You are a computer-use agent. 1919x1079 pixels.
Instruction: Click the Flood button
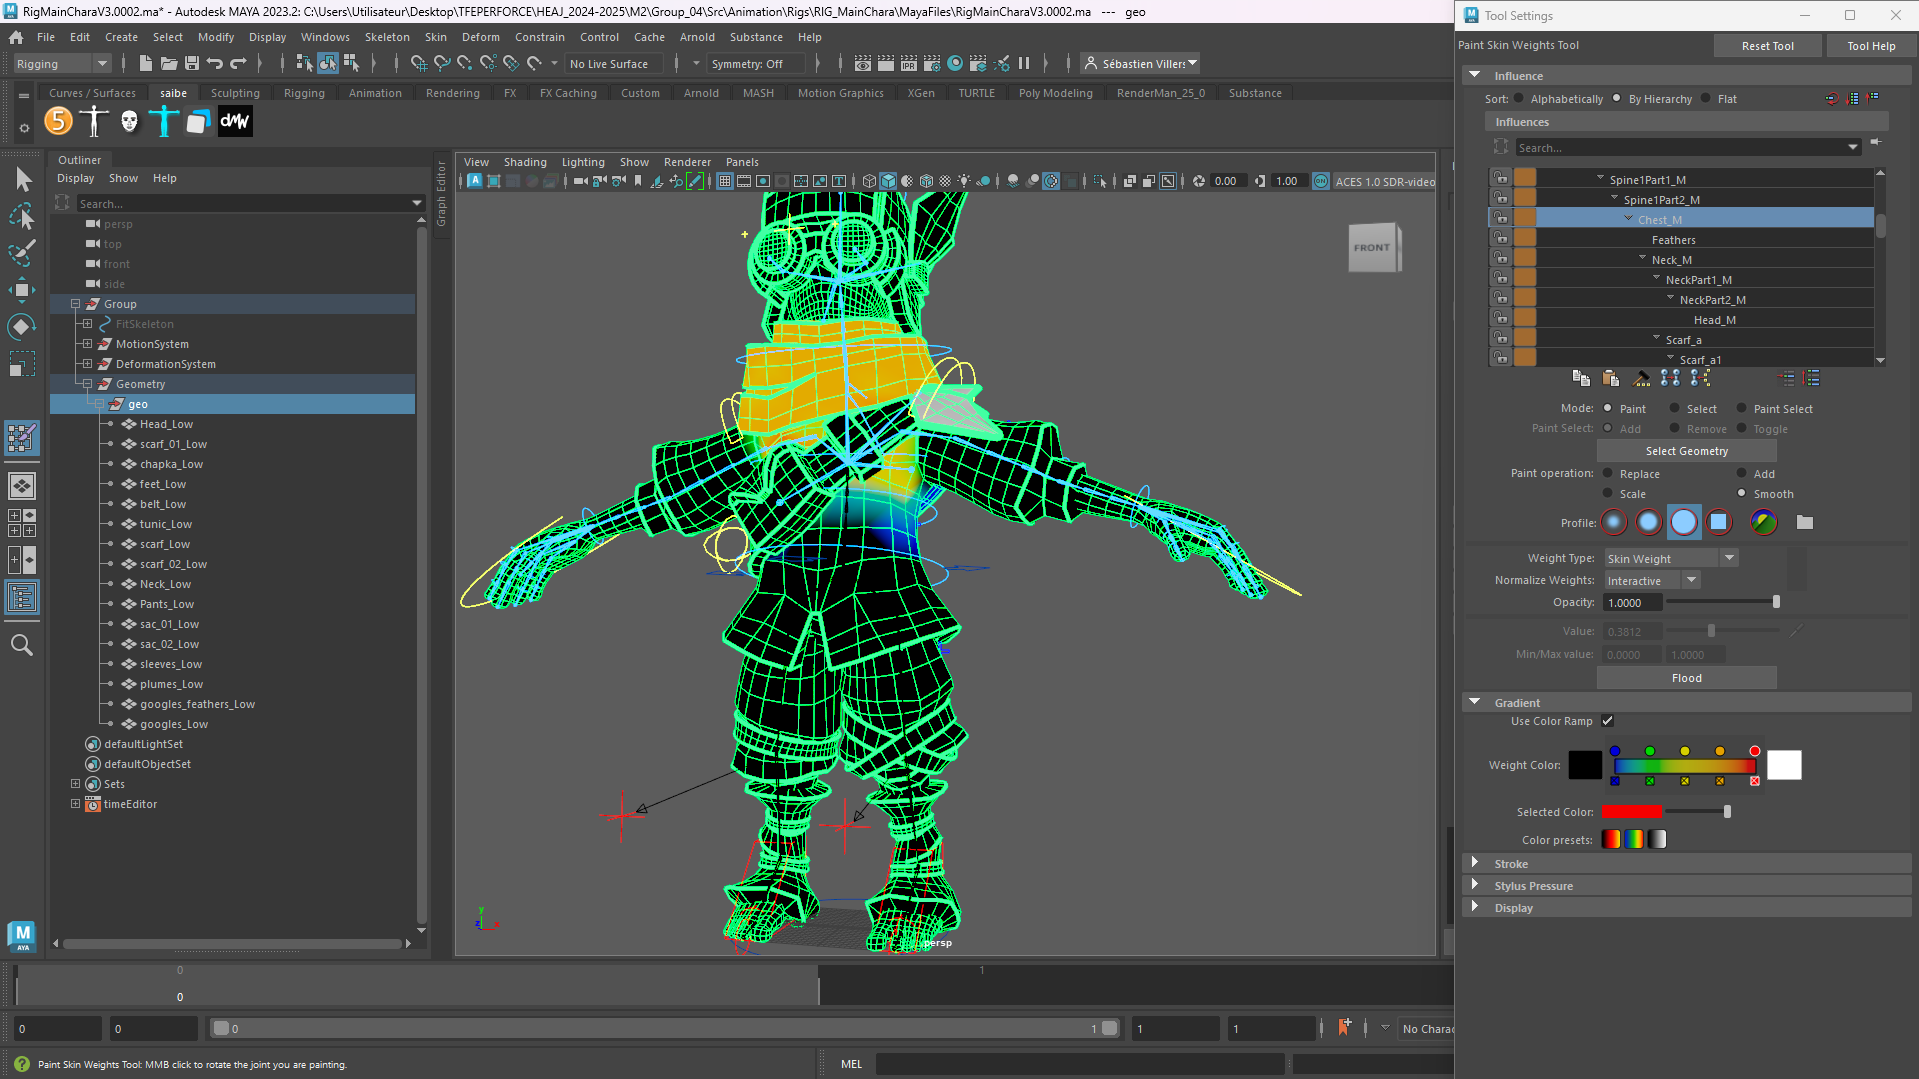coord(1686,678)
